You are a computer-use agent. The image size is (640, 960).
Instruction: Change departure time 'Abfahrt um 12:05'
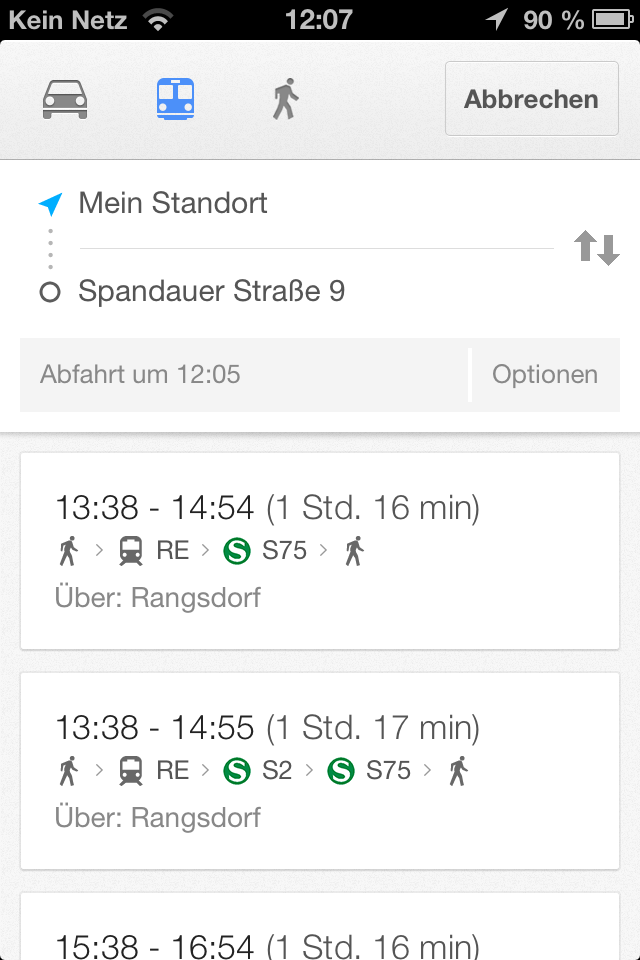(x=242, y=375)
